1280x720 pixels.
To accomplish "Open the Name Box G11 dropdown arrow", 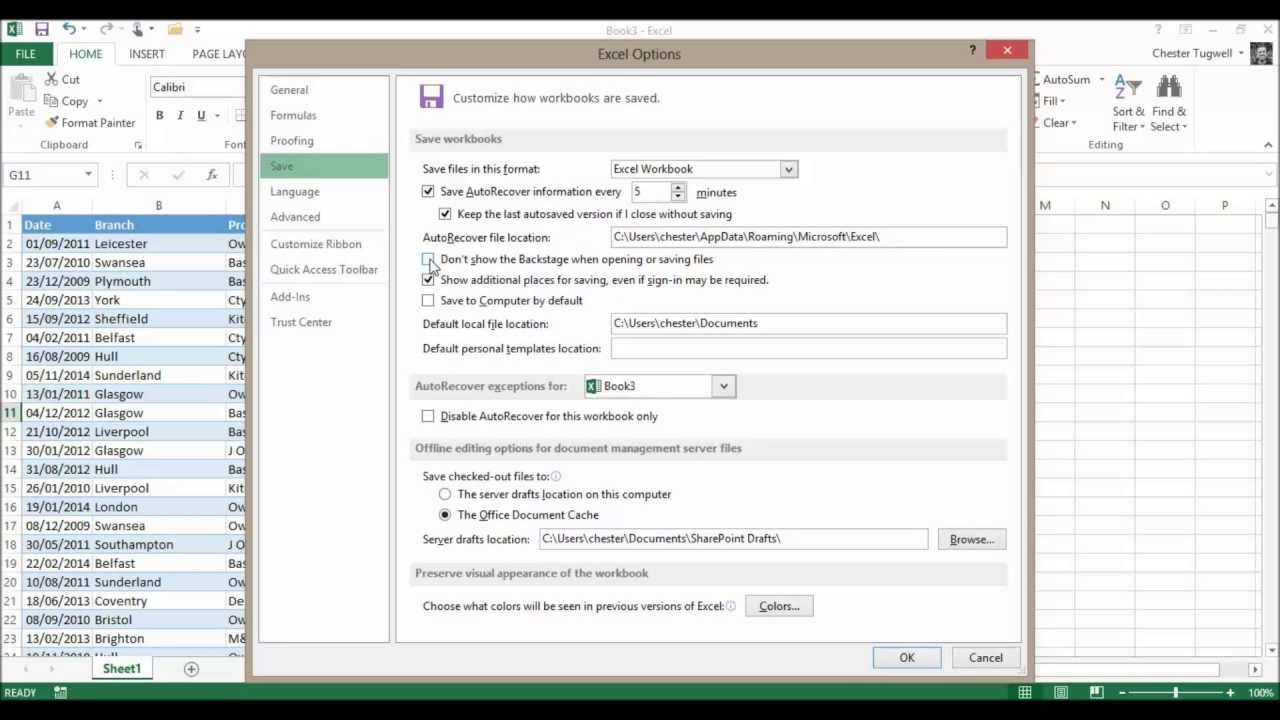I will pos(88,175).
